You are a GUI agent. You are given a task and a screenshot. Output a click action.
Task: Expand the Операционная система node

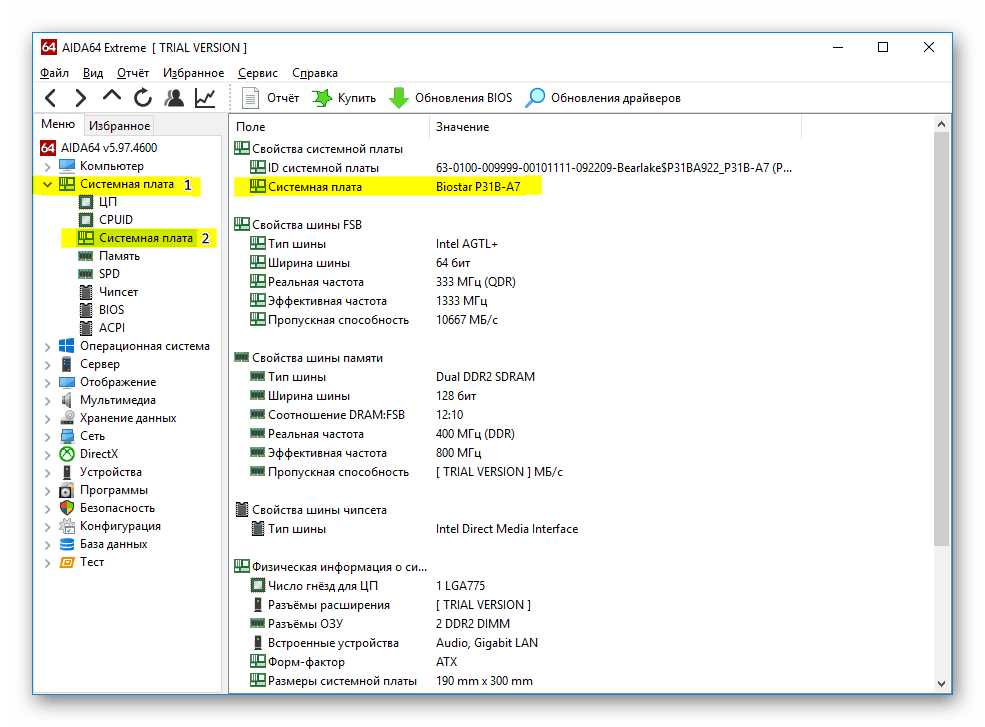point(48,347)
